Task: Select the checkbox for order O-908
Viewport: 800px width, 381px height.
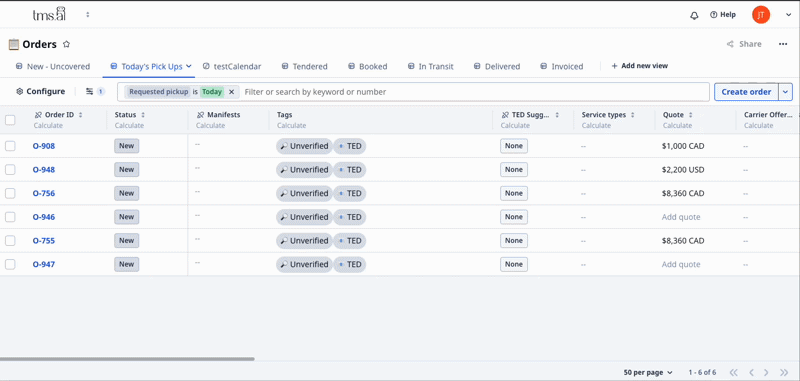Action: (x=10, y=146)
